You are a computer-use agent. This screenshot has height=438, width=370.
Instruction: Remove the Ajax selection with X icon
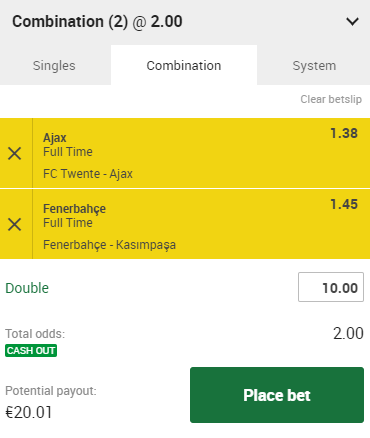click(x=15, y=153)
